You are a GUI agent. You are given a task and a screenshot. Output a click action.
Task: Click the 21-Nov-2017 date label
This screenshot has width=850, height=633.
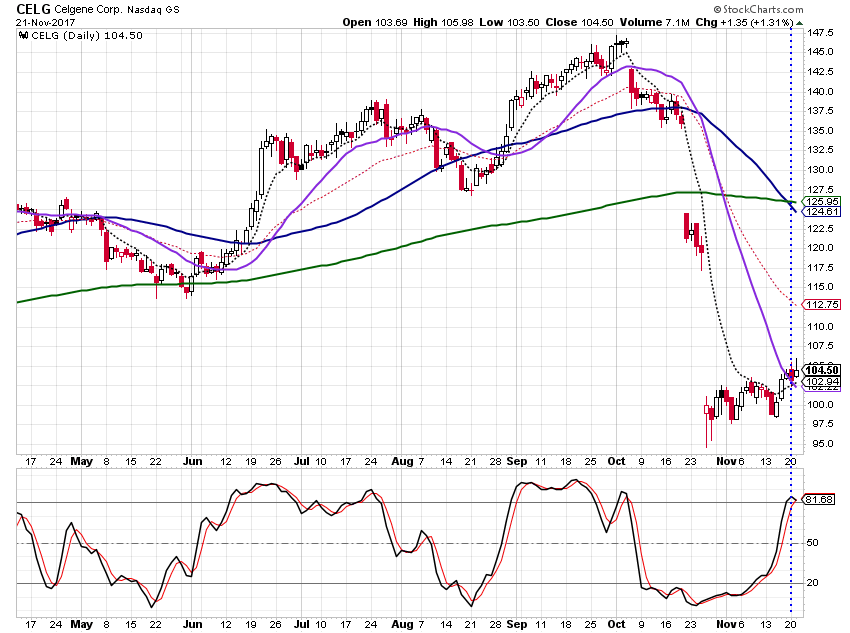(46, 23)
